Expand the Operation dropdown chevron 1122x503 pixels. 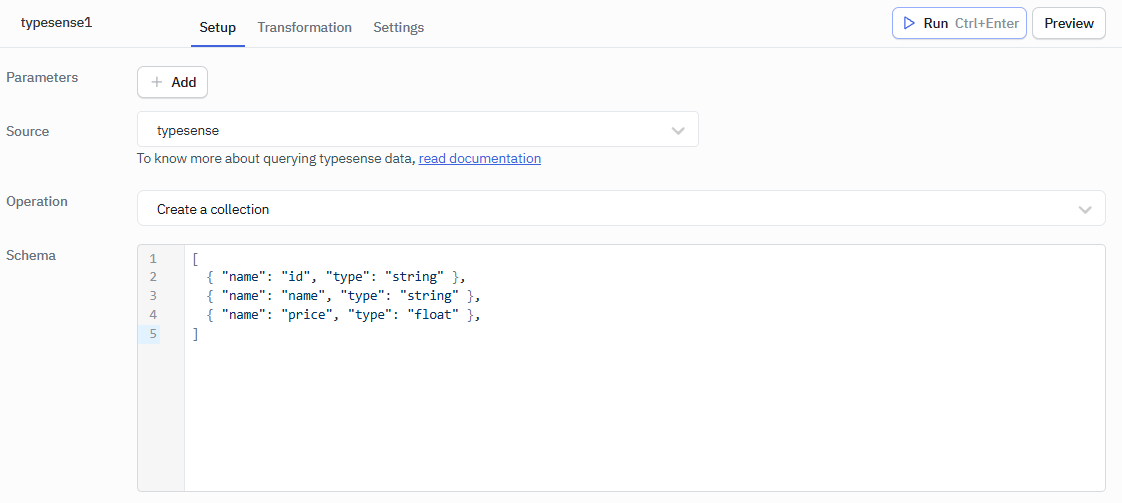(x=1085, y=210)
